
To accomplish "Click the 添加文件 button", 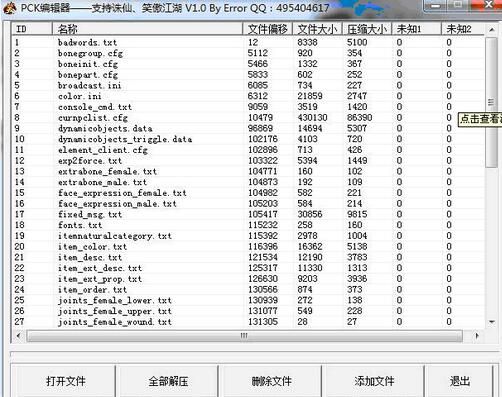I will [x=374, y=381].
